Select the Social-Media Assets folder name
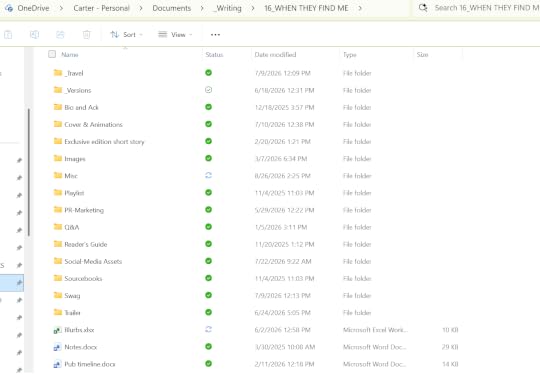The image size is (540, 375). (93, 261)
